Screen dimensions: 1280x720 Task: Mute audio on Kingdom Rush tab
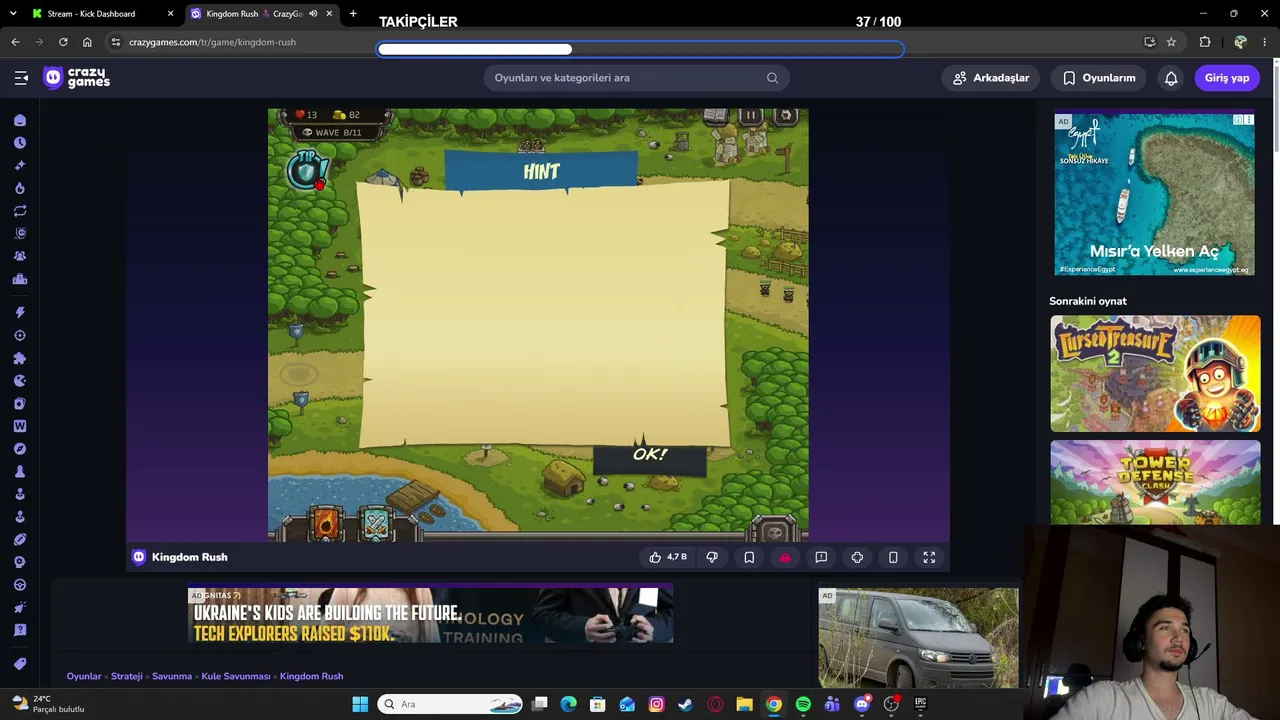314,14
